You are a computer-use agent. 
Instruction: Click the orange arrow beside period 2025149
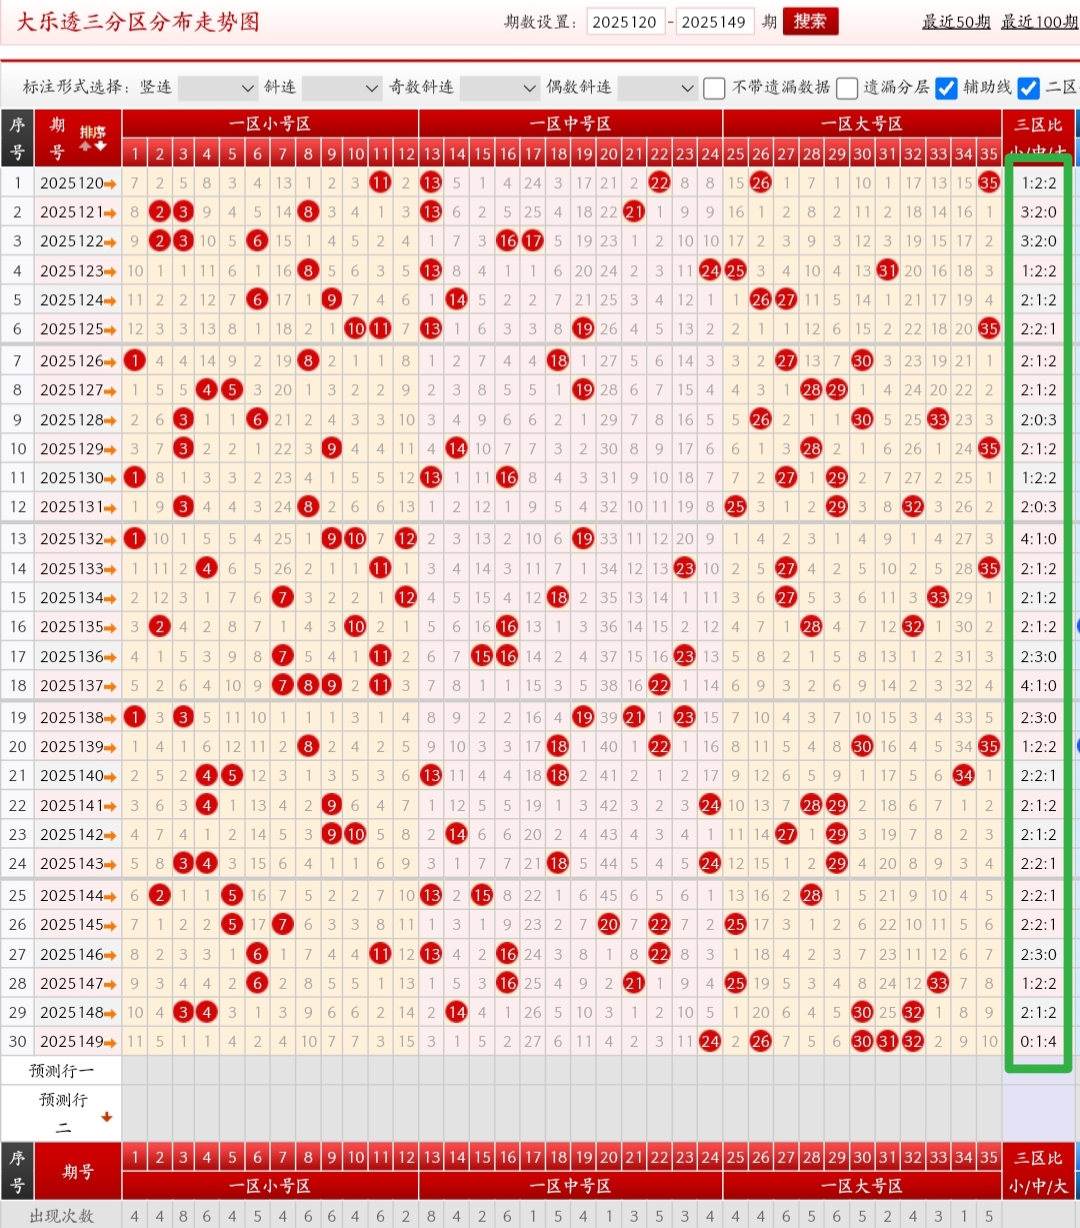tap(111, 1042)
